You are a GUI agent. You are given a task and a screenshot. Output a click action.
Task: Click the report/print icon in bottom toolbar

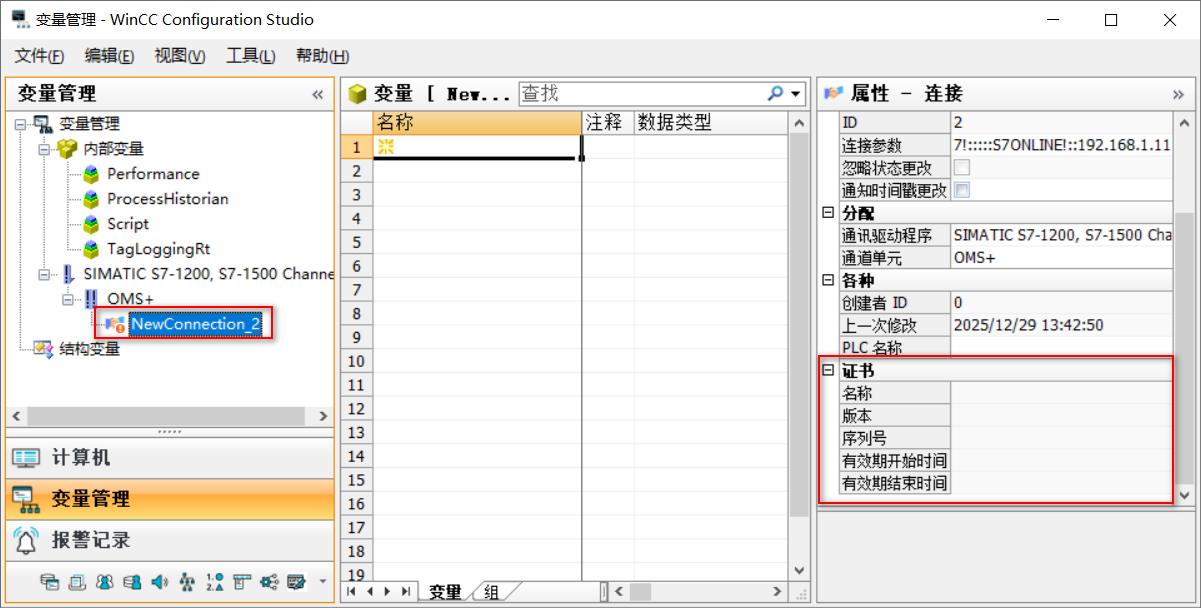tap(79, 582)
